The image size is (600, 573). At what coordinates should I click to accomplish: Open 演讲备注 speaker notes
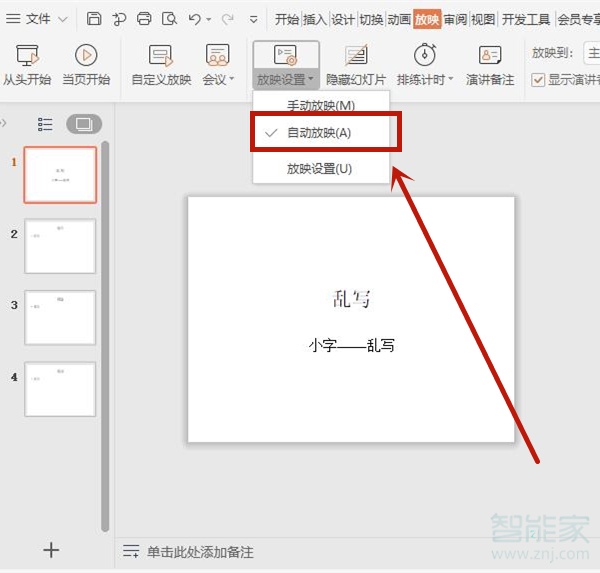490,57
